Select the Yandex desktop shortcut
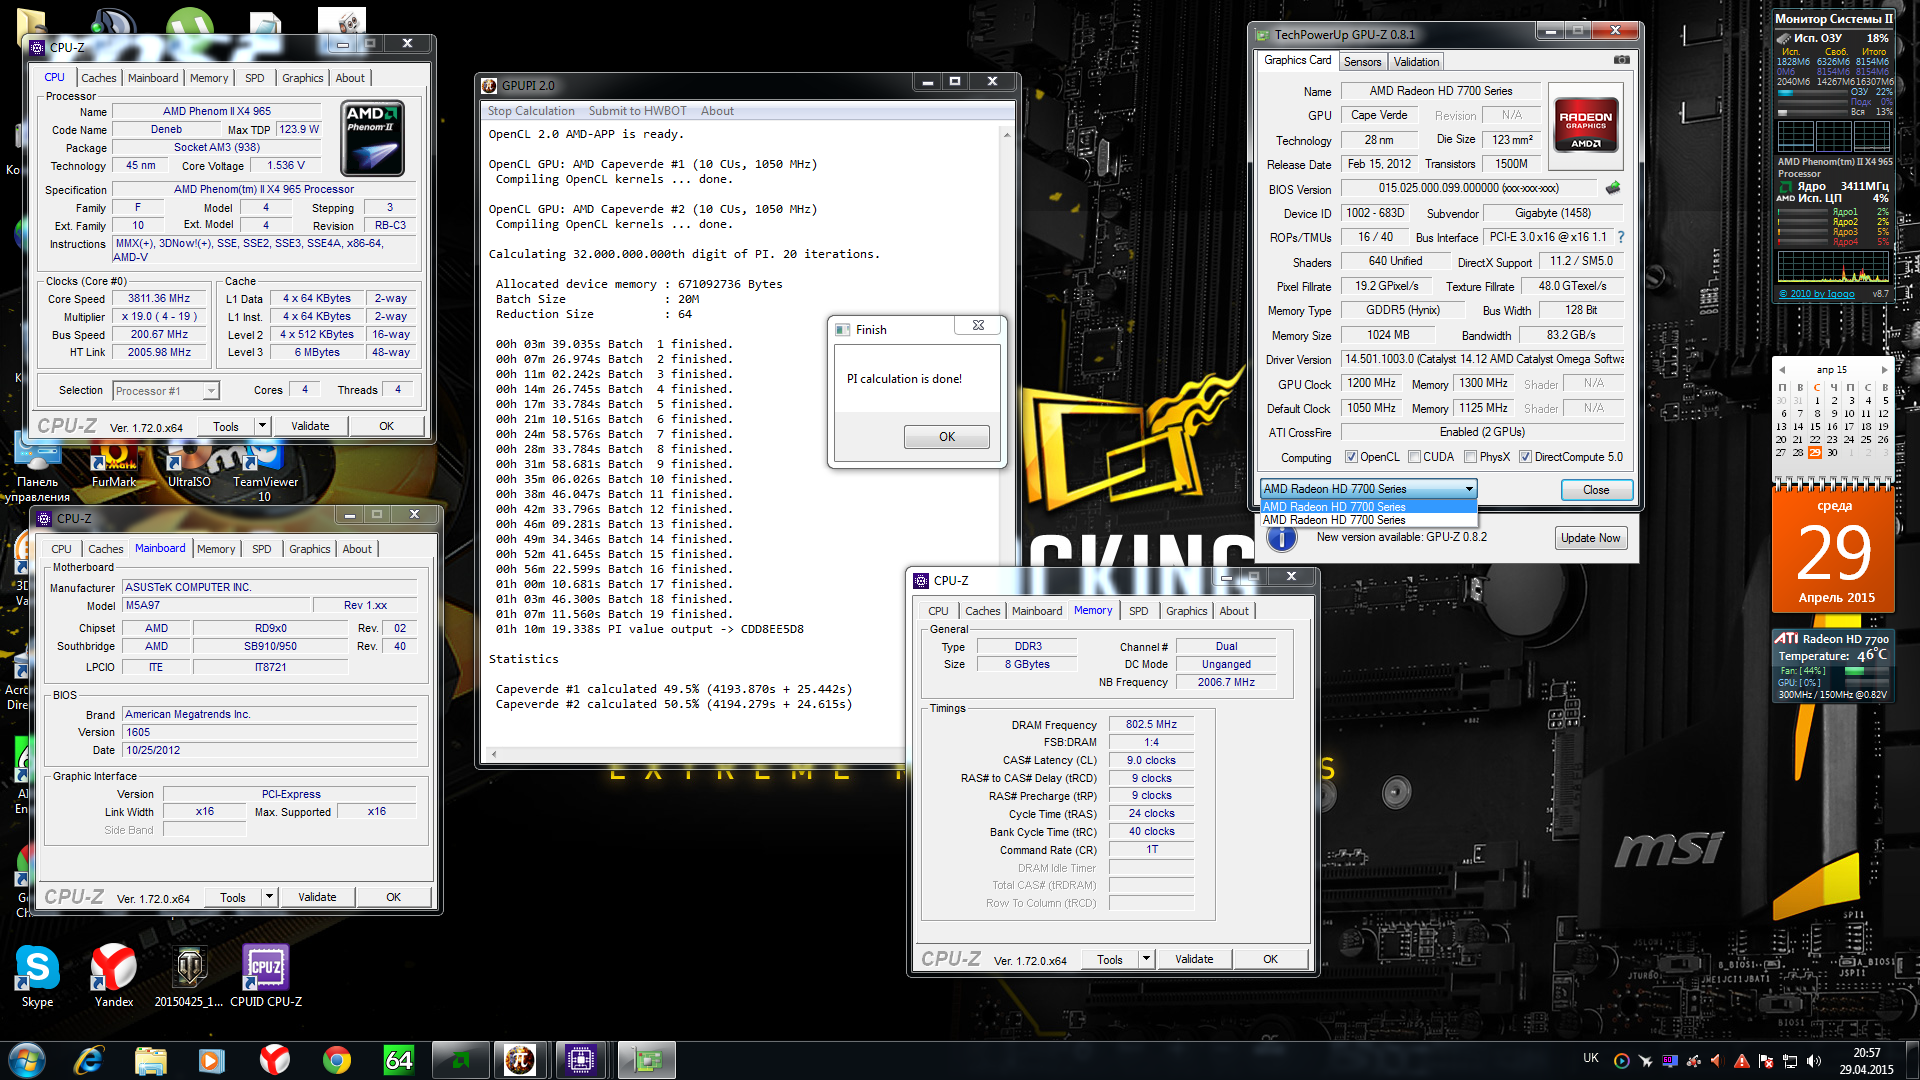This screenshot has height=1080, width=1920. tap(113, 976)
